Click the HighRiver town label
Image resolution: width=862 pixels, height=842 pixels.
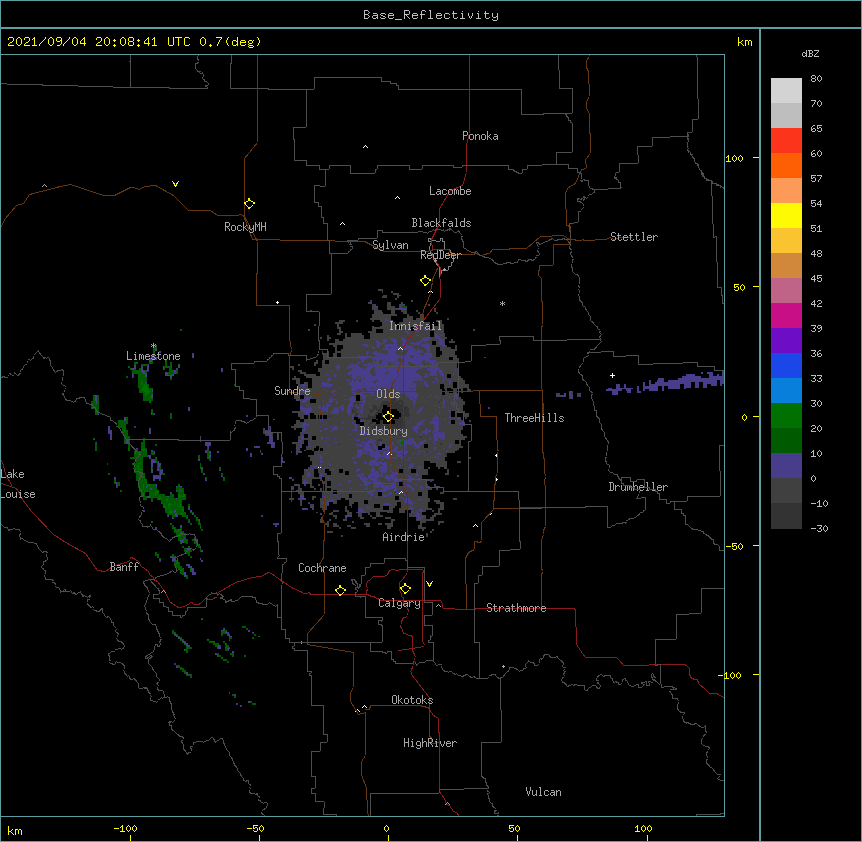click(430, 743)
